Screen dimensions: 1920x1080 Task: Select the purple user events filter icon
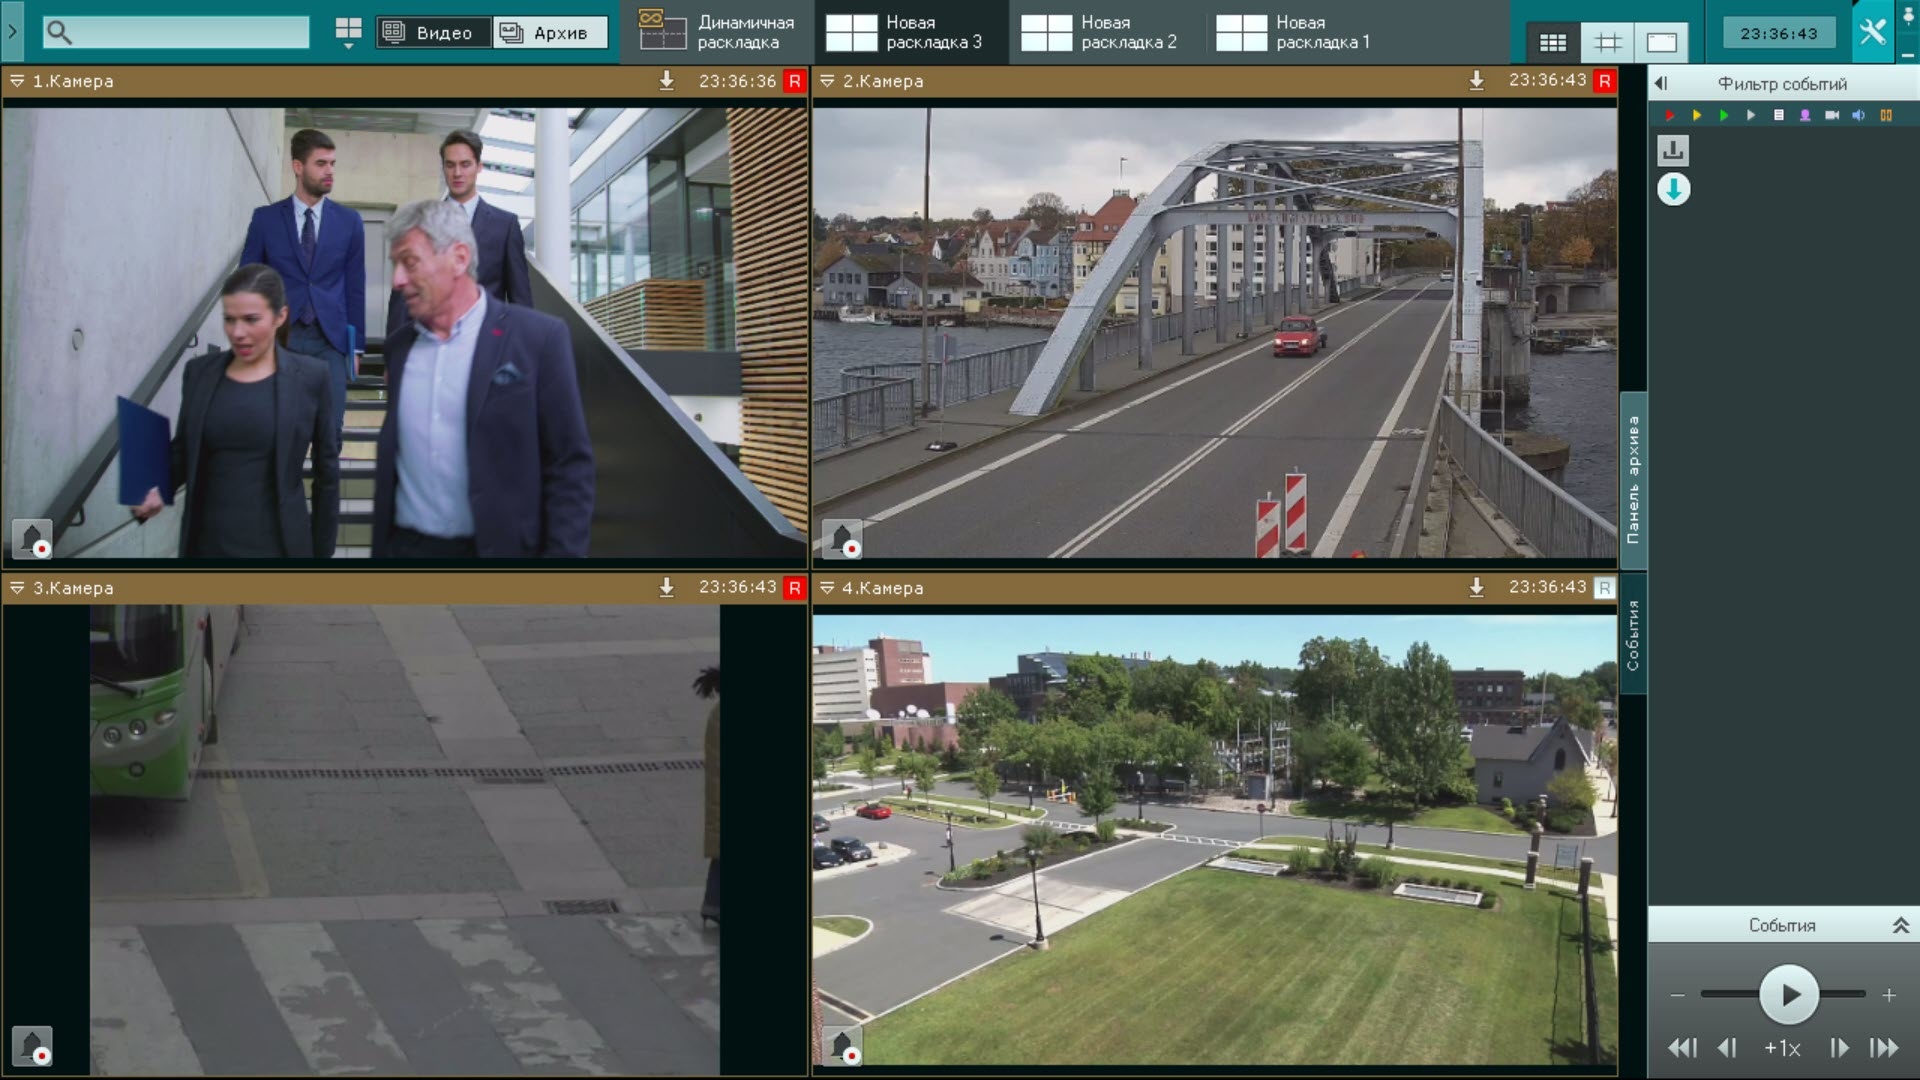tap(1805, 115)
